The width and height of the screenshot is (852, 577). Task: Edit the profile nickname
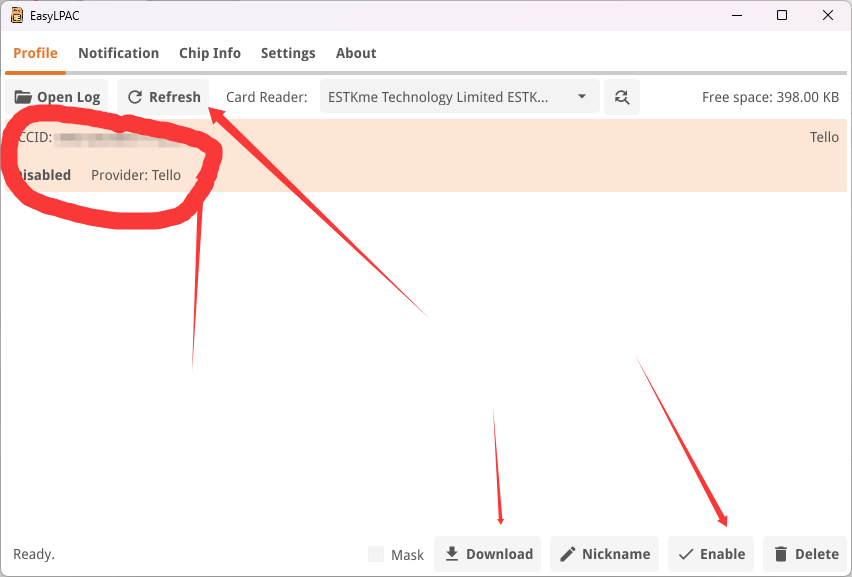(x=604, y=554)
